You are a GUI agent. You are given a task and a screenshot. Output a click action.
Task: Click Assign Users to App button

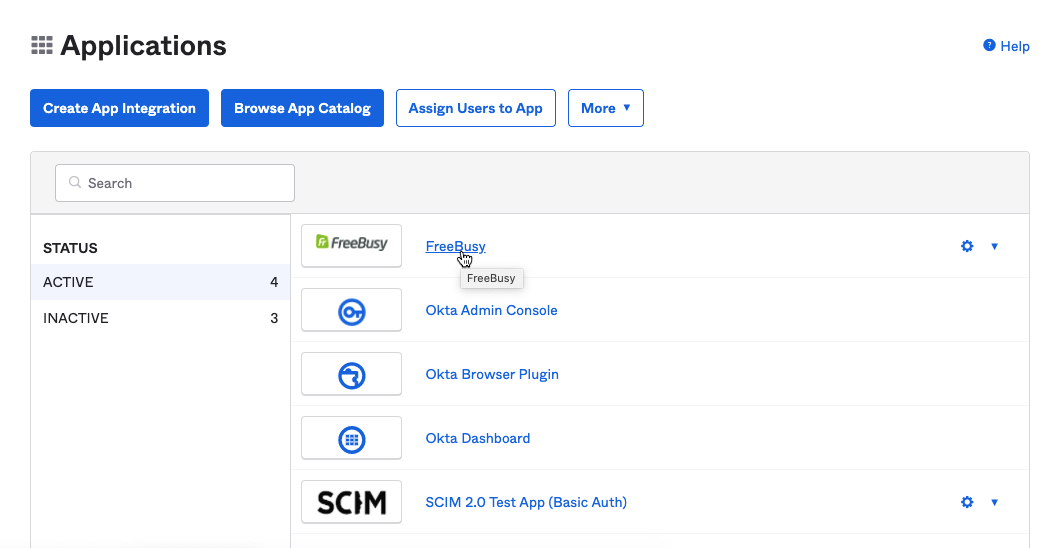[475, 108]
